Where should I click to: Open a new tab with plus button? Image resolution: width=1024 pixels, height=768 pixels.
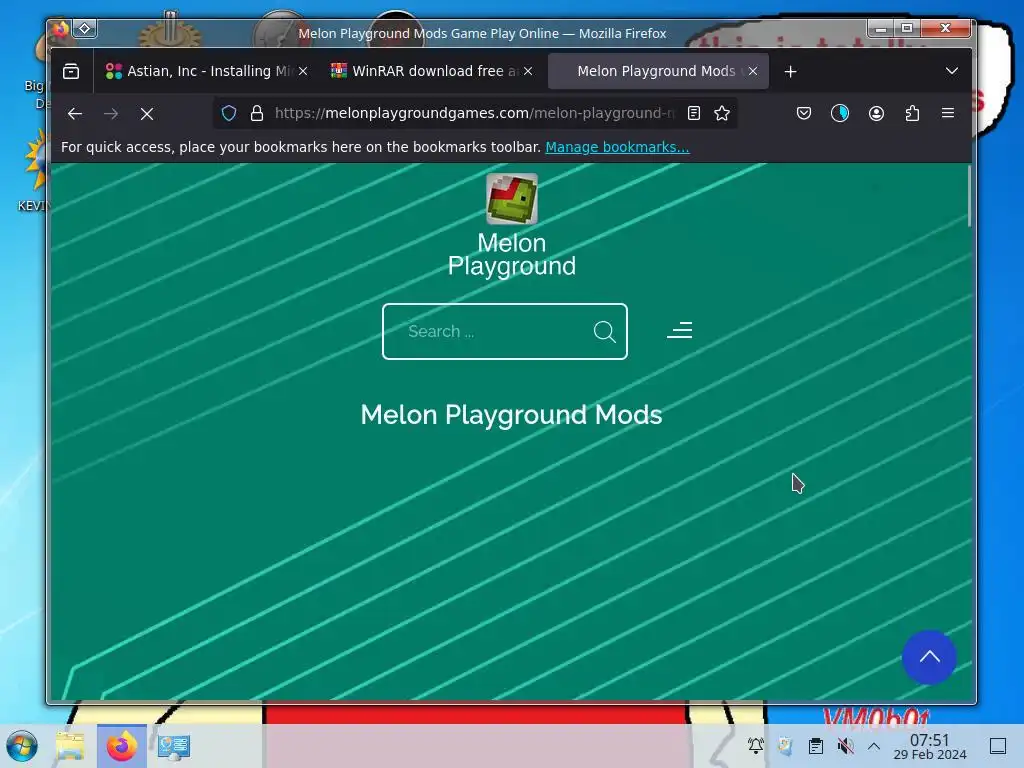(x=790, y=71)
